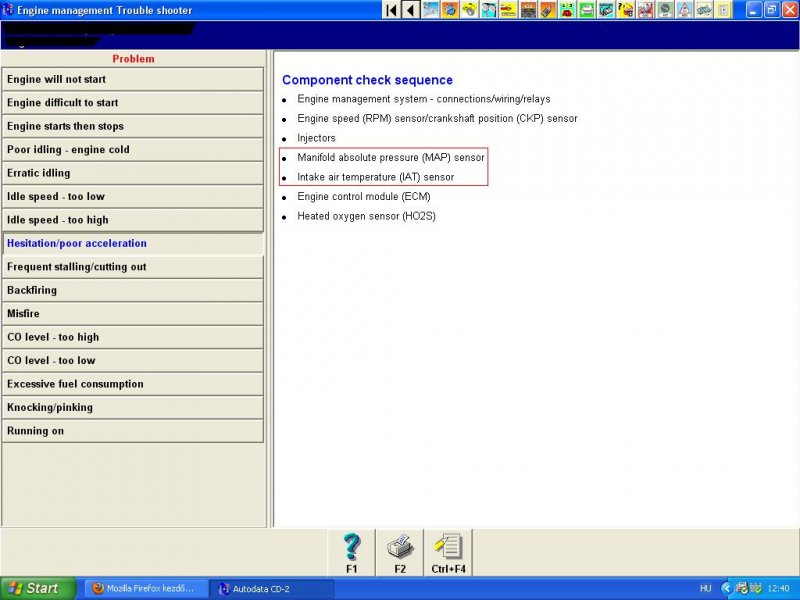Choose 'Idle speed - too low'

pos(133,197)
